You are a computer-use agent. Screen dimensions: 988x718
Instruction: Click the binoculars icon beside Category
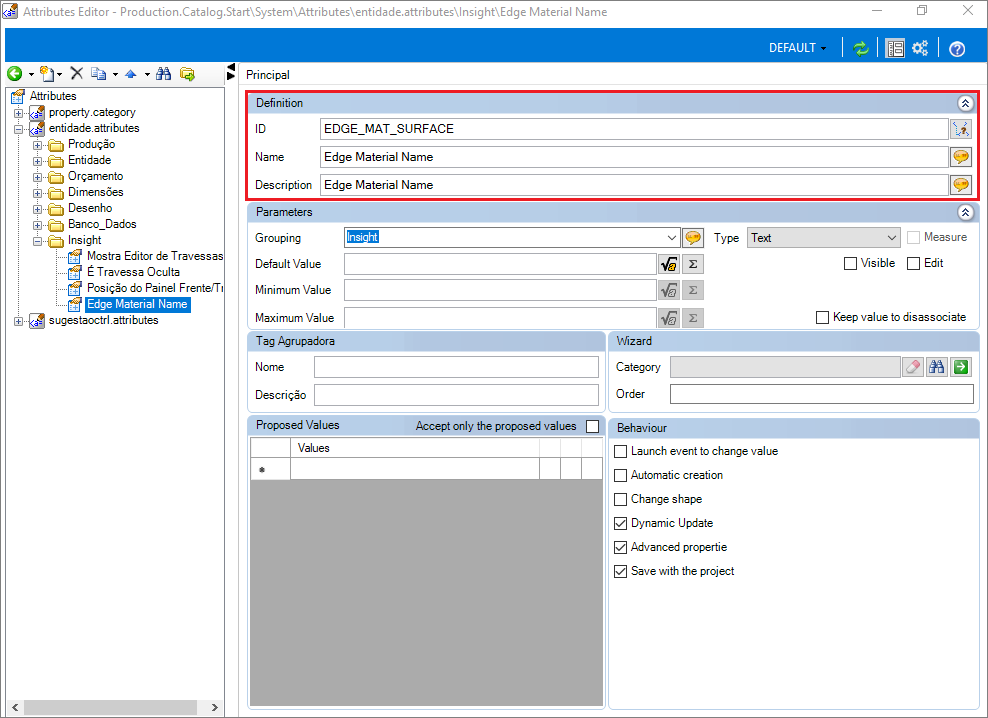tap(937, 367)
